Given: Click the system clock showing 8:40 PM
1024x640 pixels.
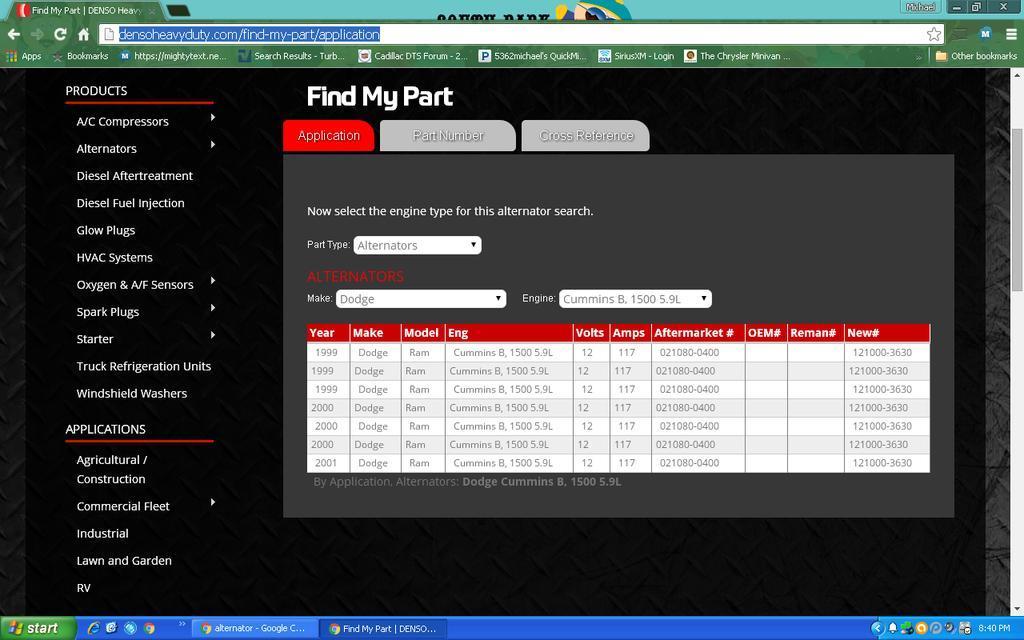Looking at the screenshot, I should 994,628.
